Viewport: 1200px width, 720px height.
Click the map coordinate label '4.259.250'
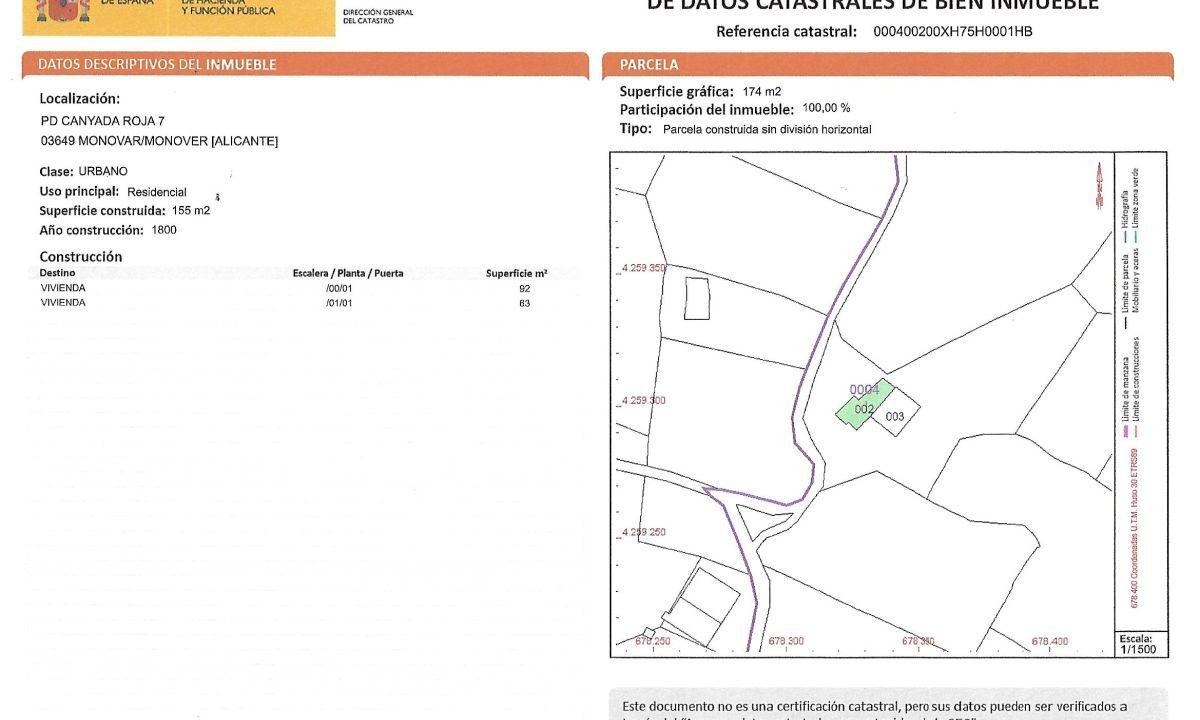pyautogui.click(x=643, y=532)
